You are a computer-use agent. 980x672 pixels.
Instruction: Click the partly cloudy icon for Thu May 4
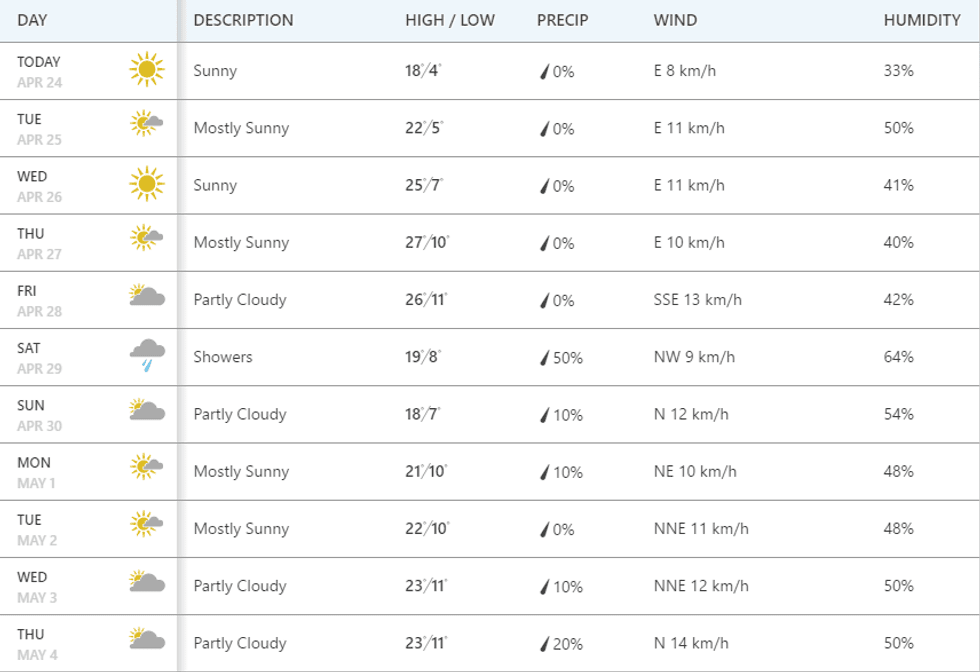[146, 640]
